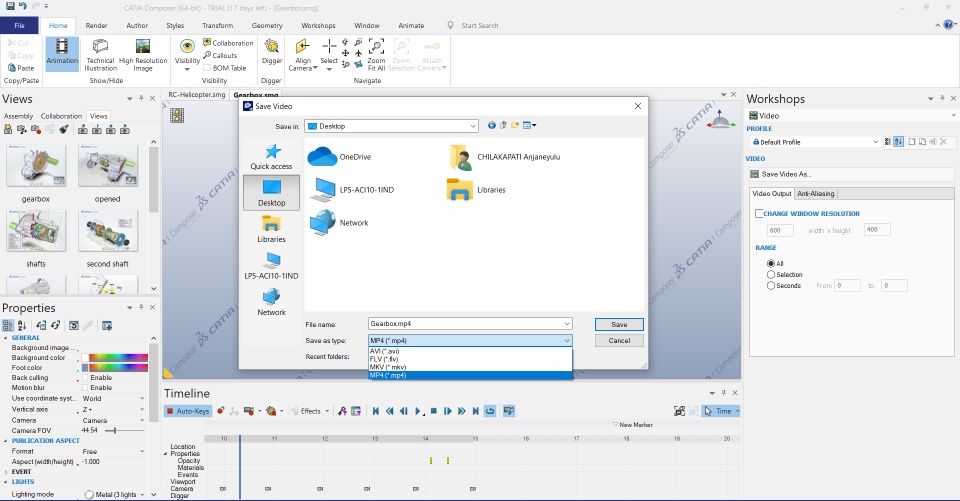
Task: Click the dialog View Menu icon
Action: pos(530,126)
